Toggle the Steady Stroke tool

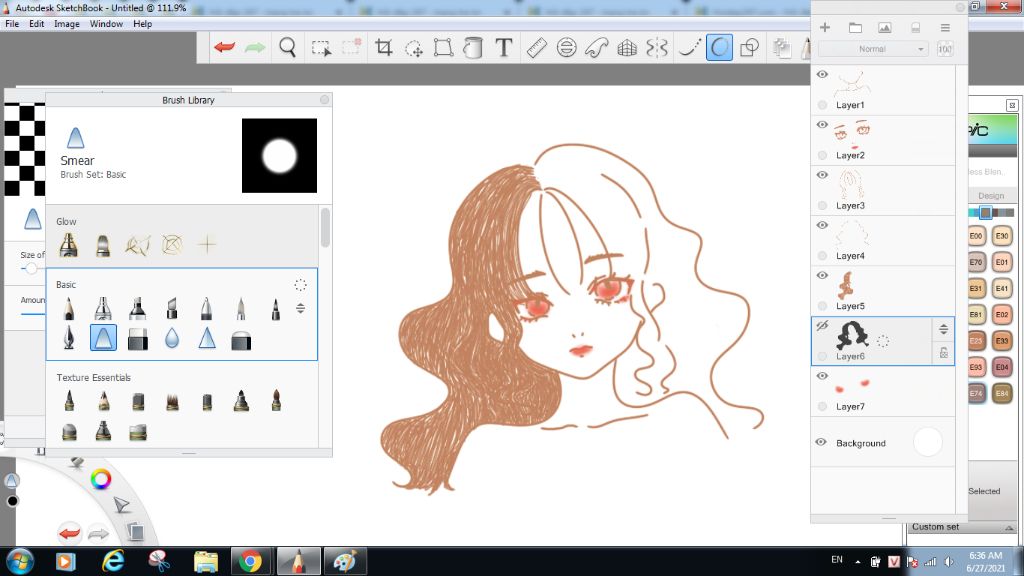point(688,47)
